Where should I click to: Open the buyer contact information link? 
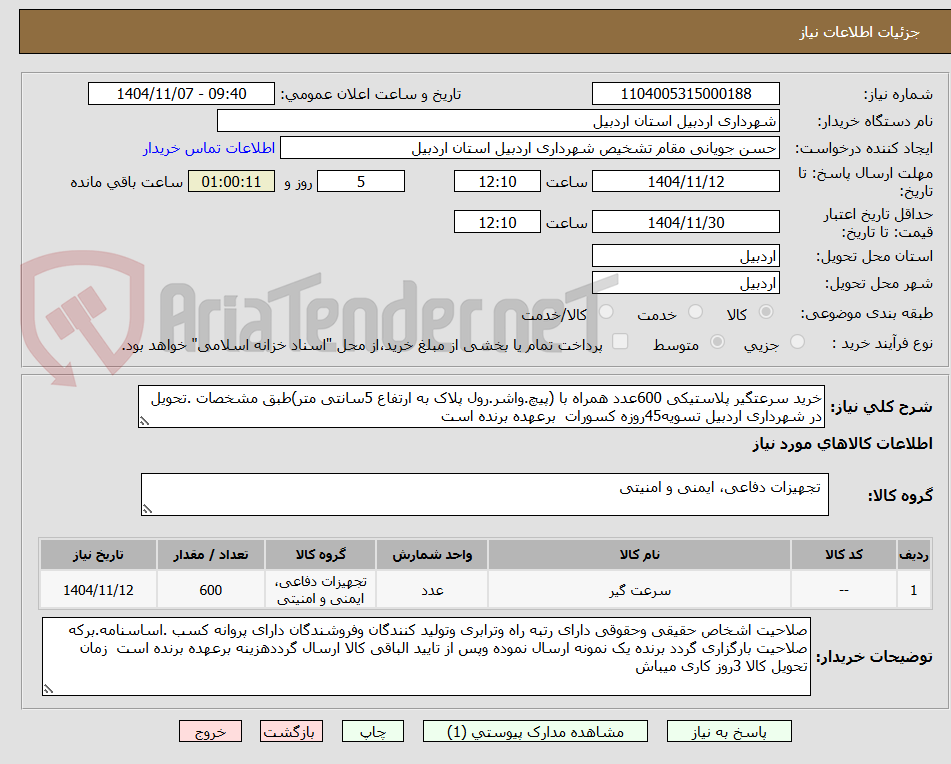point(209,149)
